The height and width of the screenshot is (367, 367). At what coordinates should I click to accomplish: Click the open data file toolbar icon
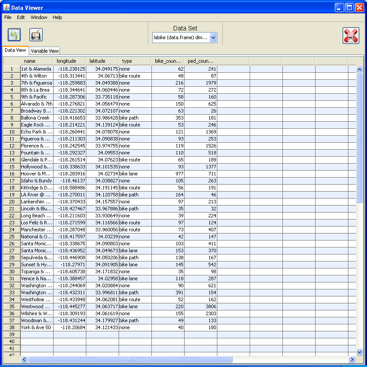point(14,35)
